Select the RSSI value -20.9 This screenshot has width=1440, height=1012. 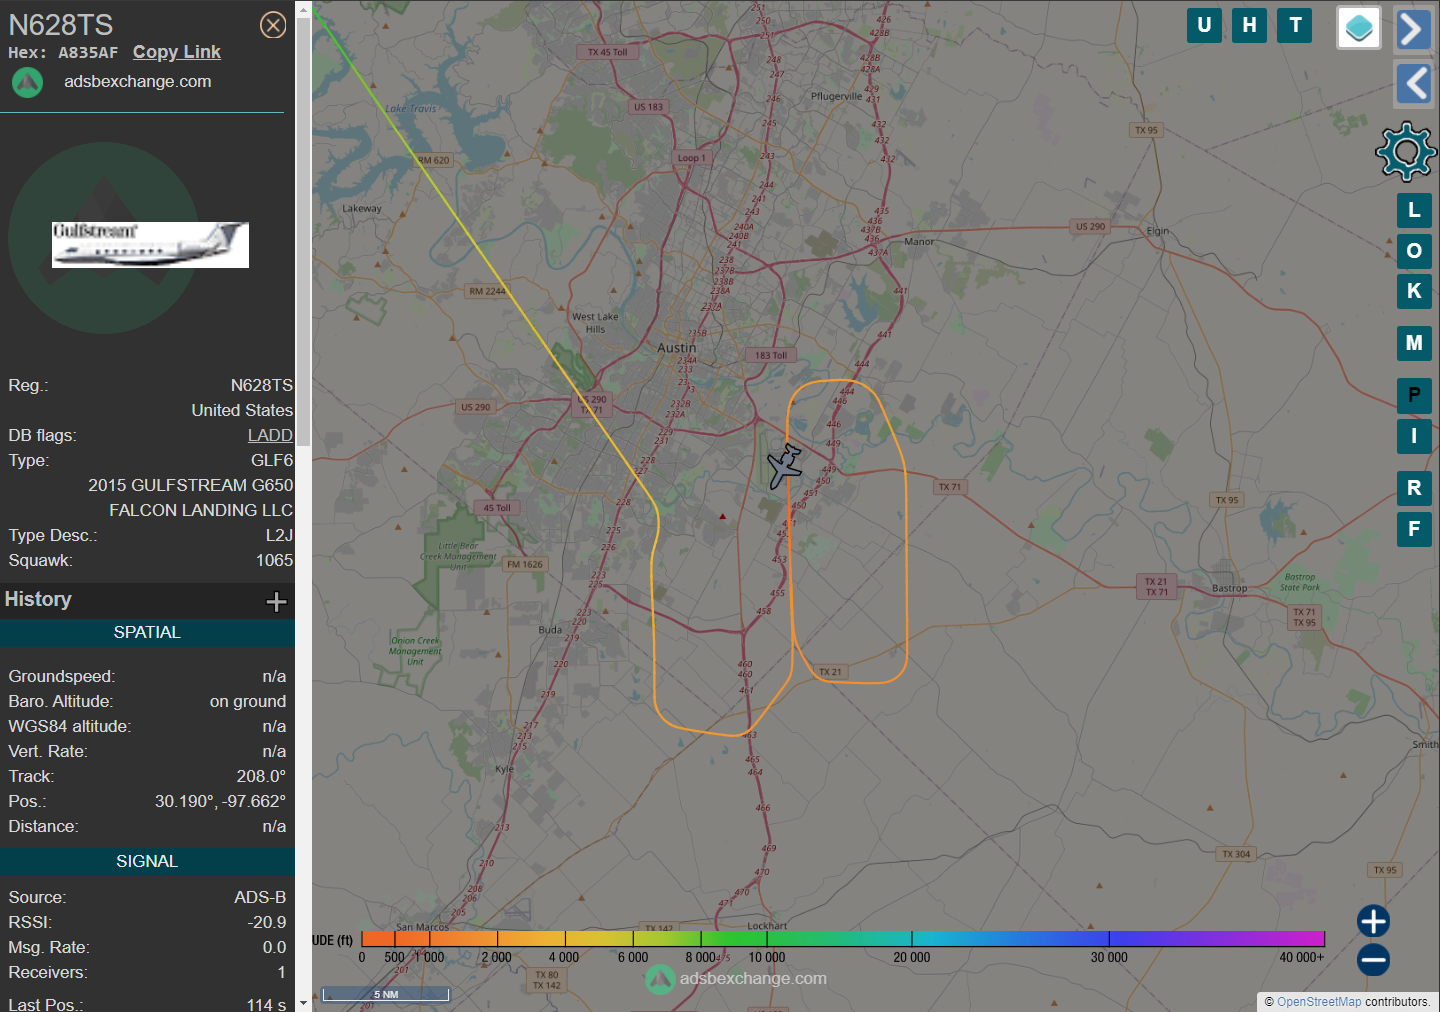tap(267, 923)
